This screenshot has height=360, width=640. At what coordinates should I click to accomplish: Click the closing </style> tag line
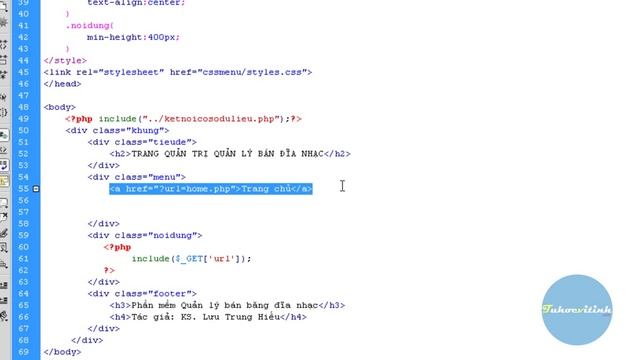point(65,60)
